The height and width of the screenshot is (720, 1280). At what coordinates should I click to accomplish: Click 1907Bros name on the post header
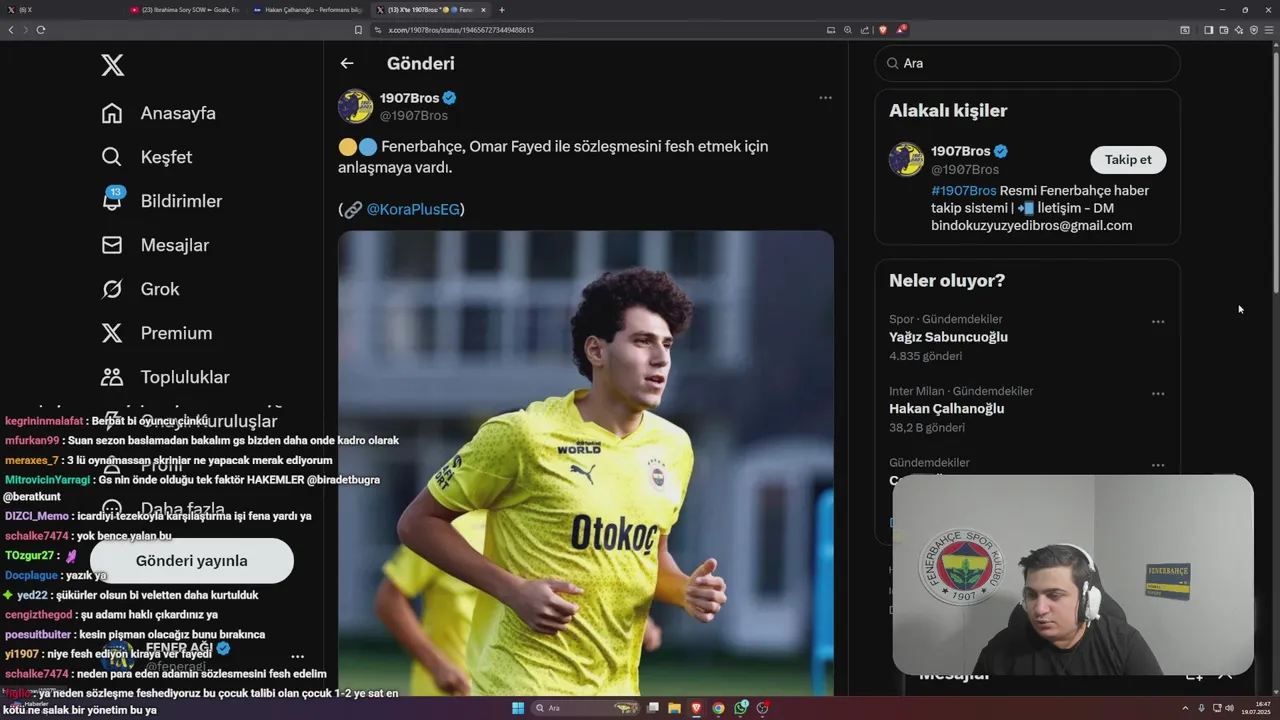[409, 98]
